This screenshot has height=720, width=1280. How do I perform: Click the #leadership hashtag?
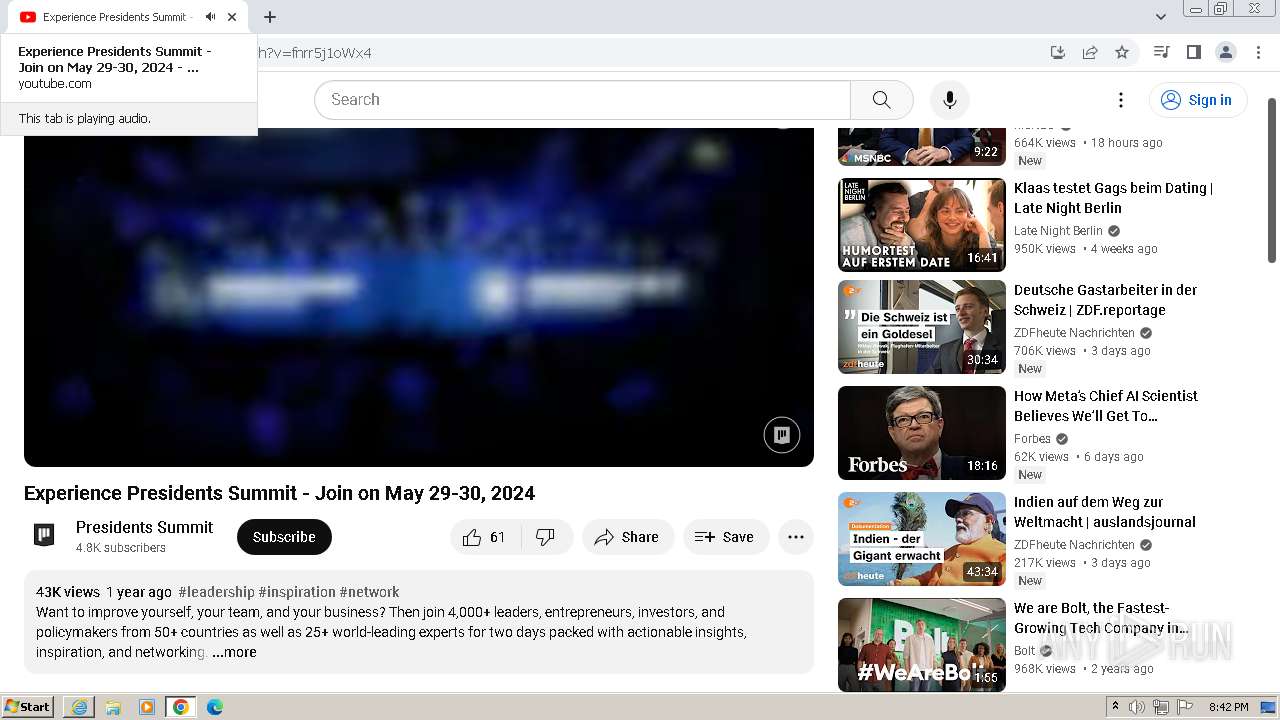tap(216, 592)
